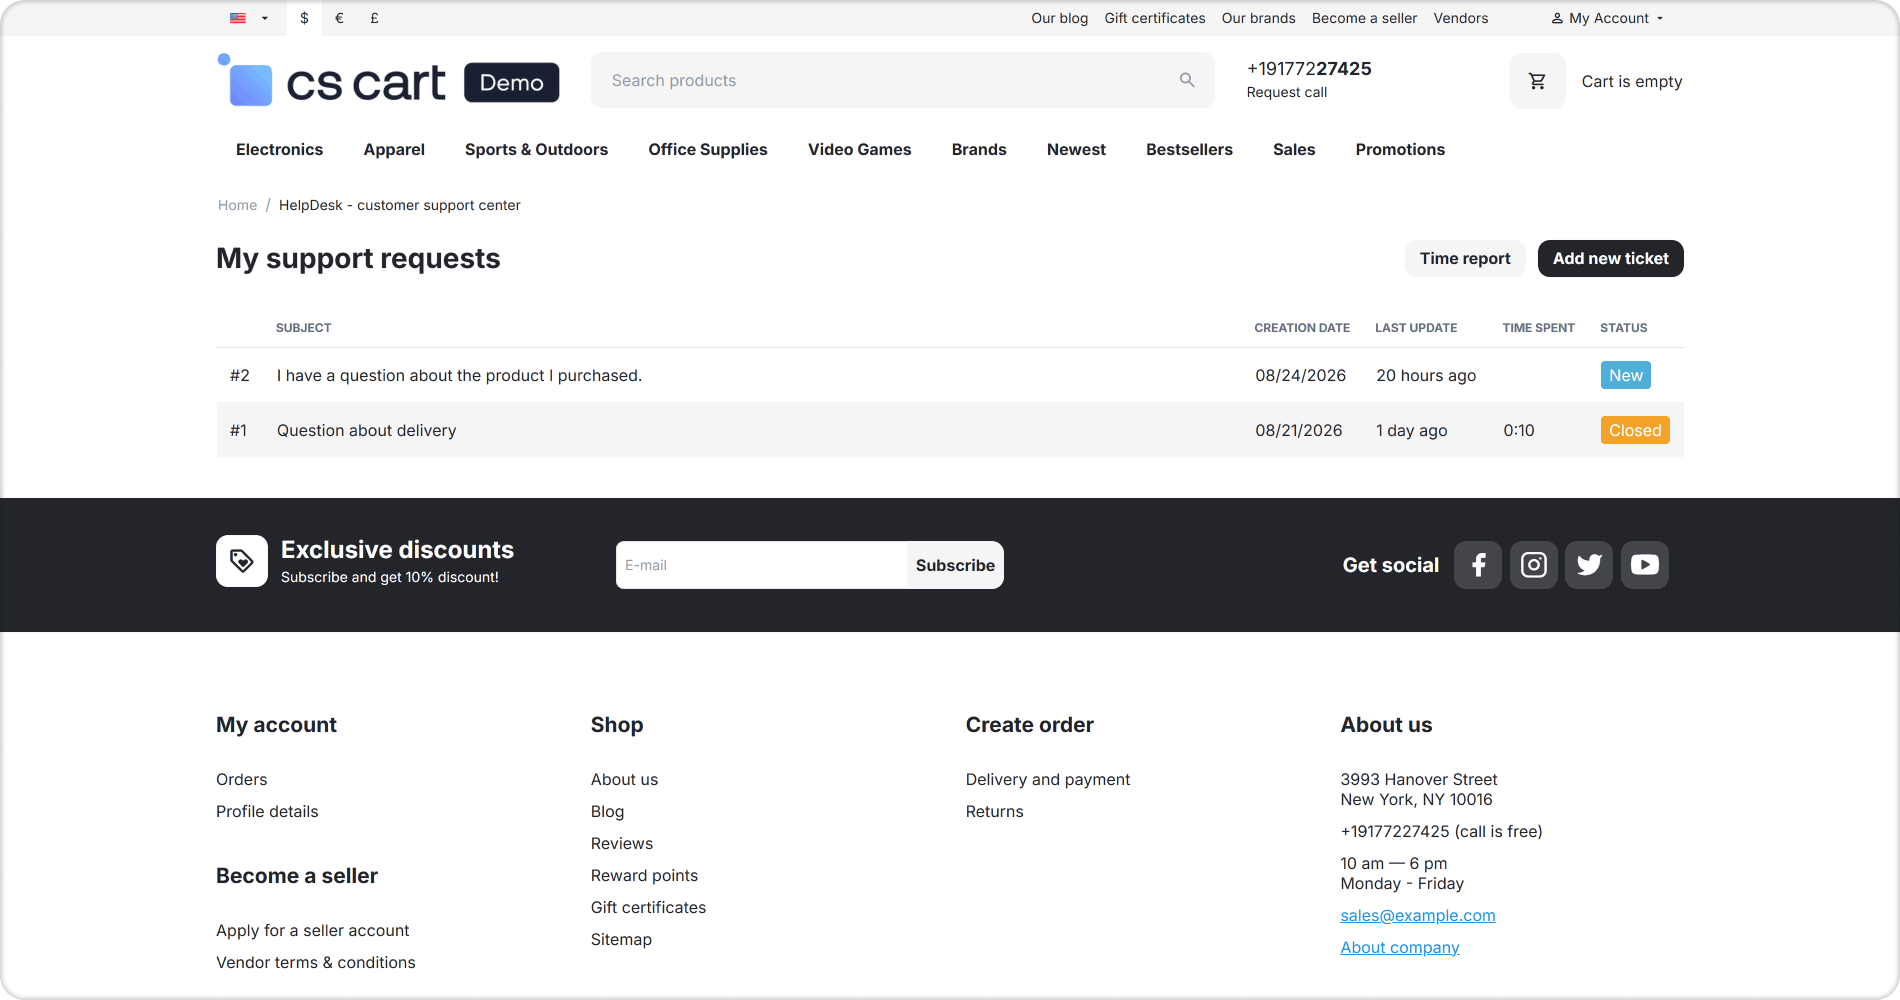This screenshot has width=1900, height=1000.
Task: Open the Electronics category menu
Action: (279, 149)
